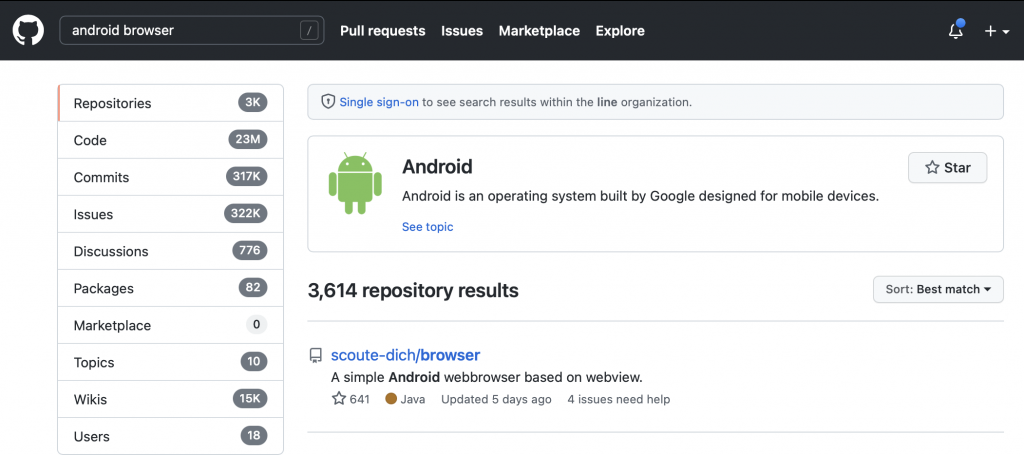Click the Android topic heading
Viewport: 1024px width, 455px height.
pos(437,166)
